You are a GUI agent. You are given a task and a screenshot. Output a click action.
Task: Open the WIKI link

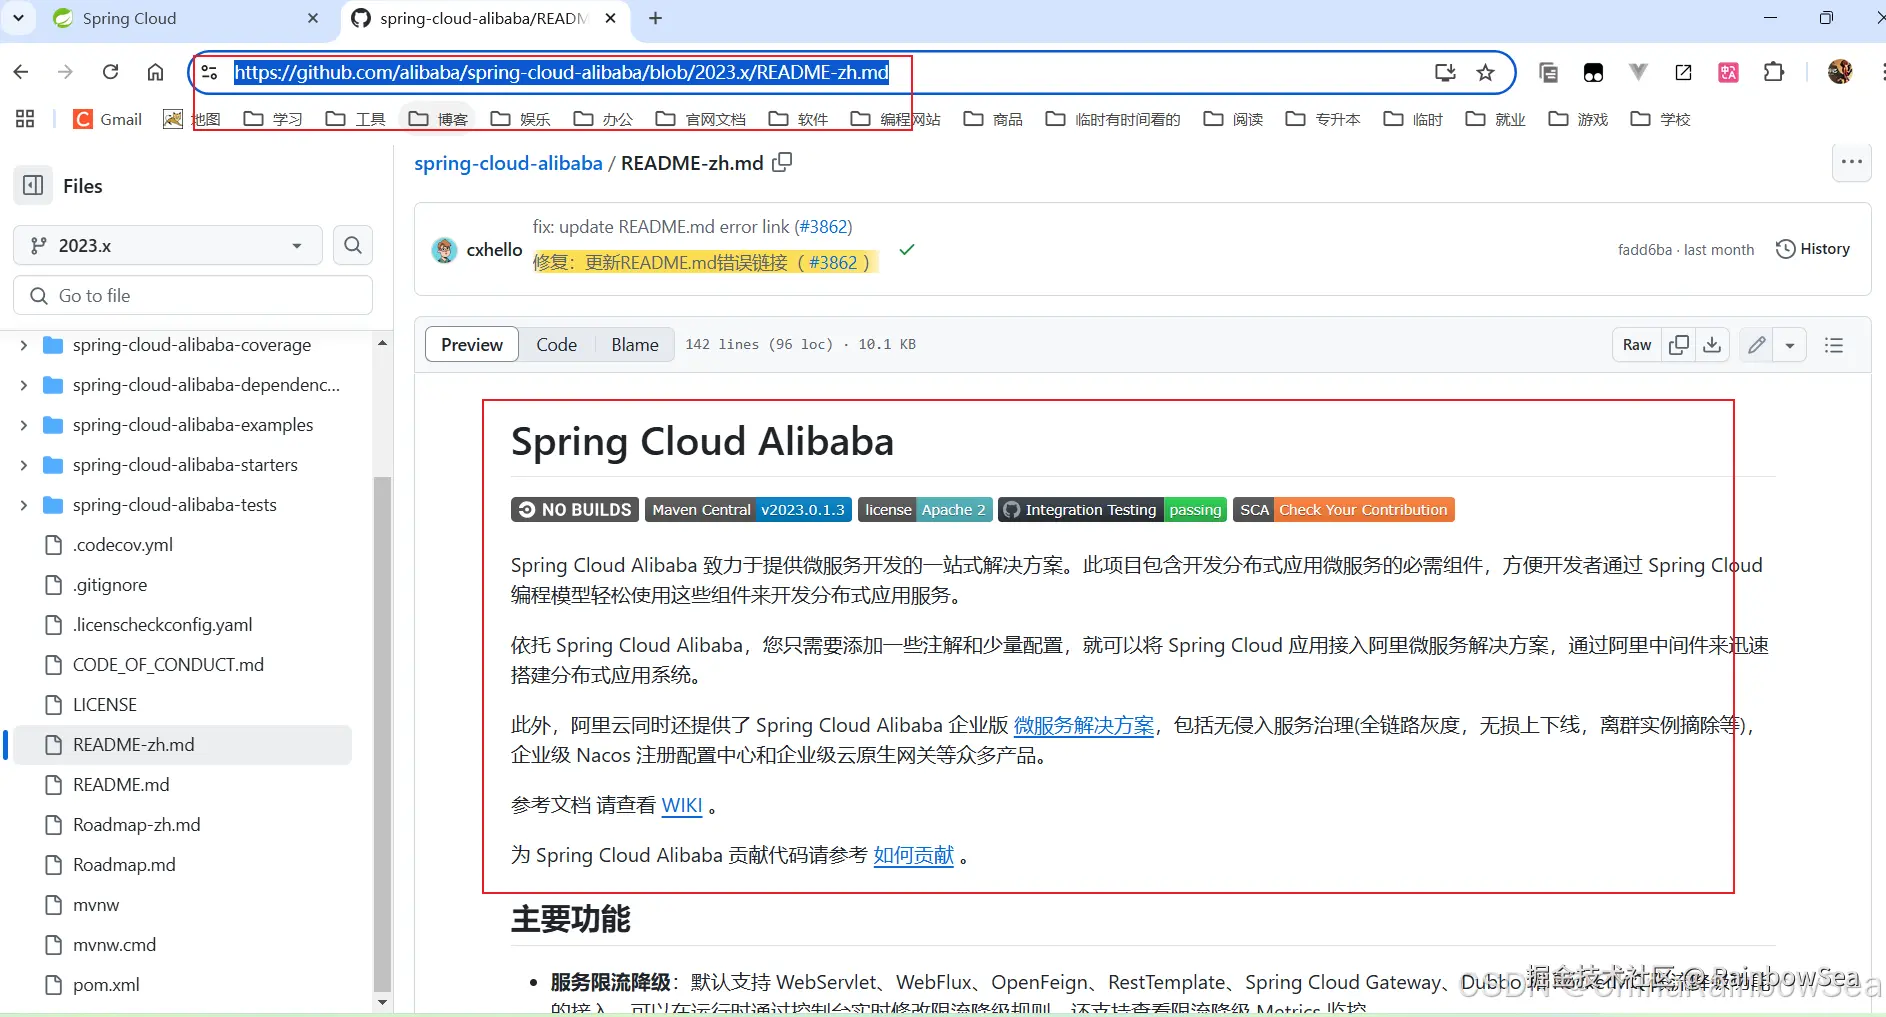(x=682, y=805)
